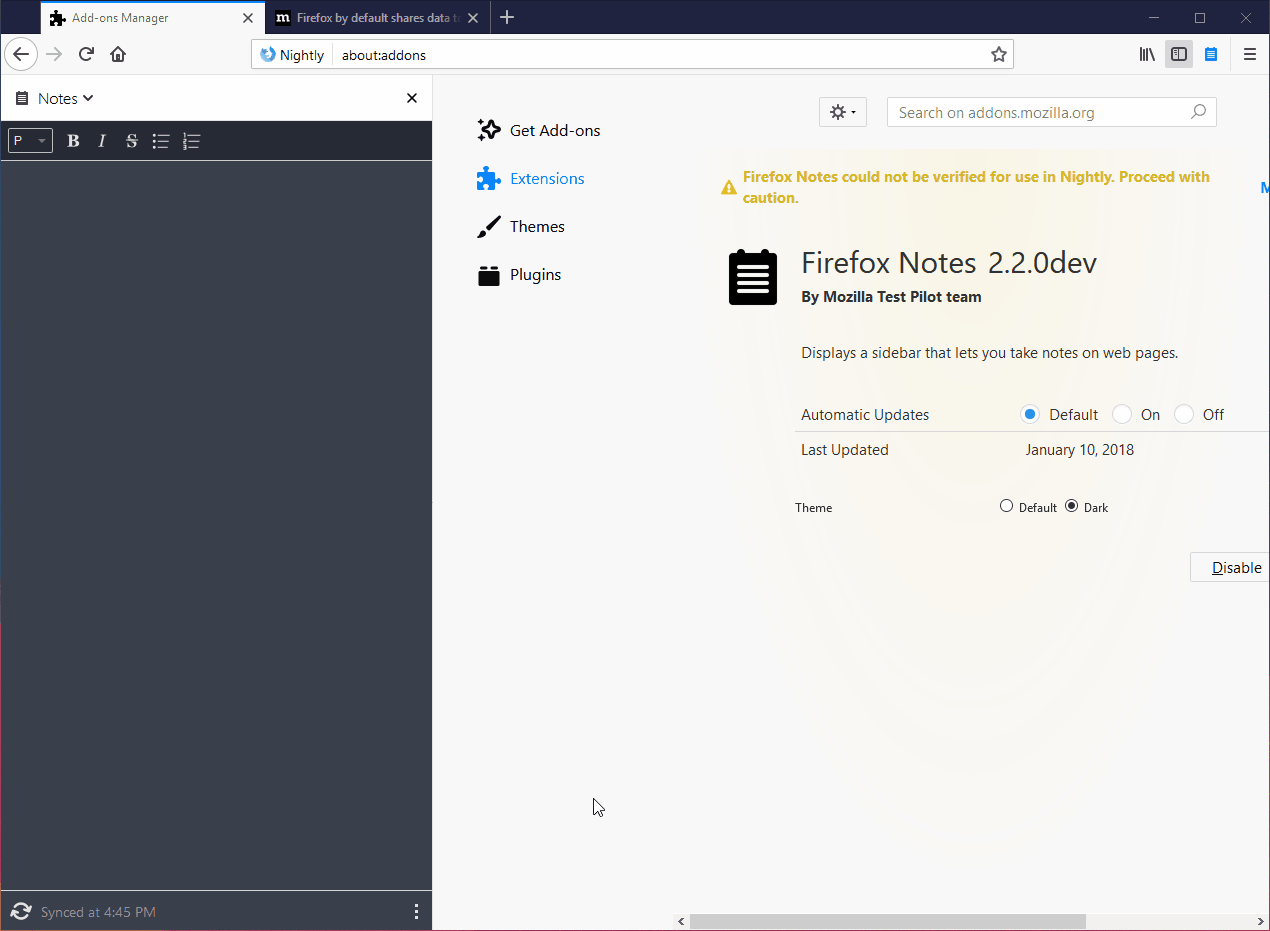Screen dimensions: 1270x931
Task: Click in the empty notes editor area
Action: [x=216, y=524]
